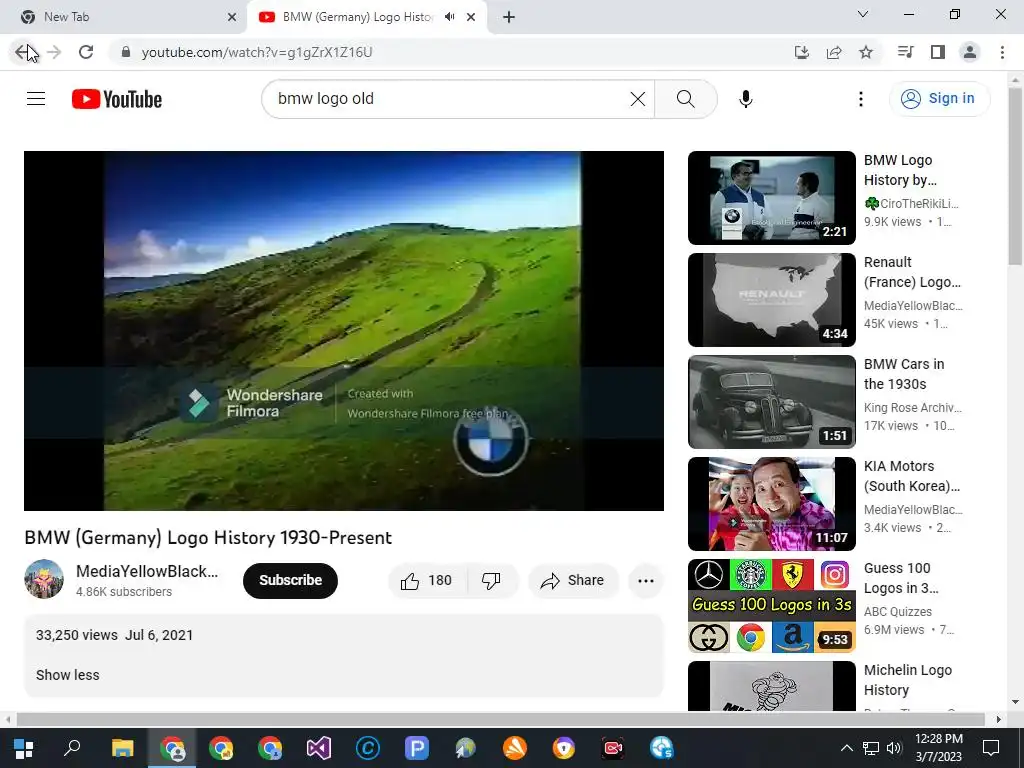Image resolution: width=1024 pixels, height=768 pixels.
Task: Open Renault (France) Logo video thumbnail
Action: [x=771, y=300]
